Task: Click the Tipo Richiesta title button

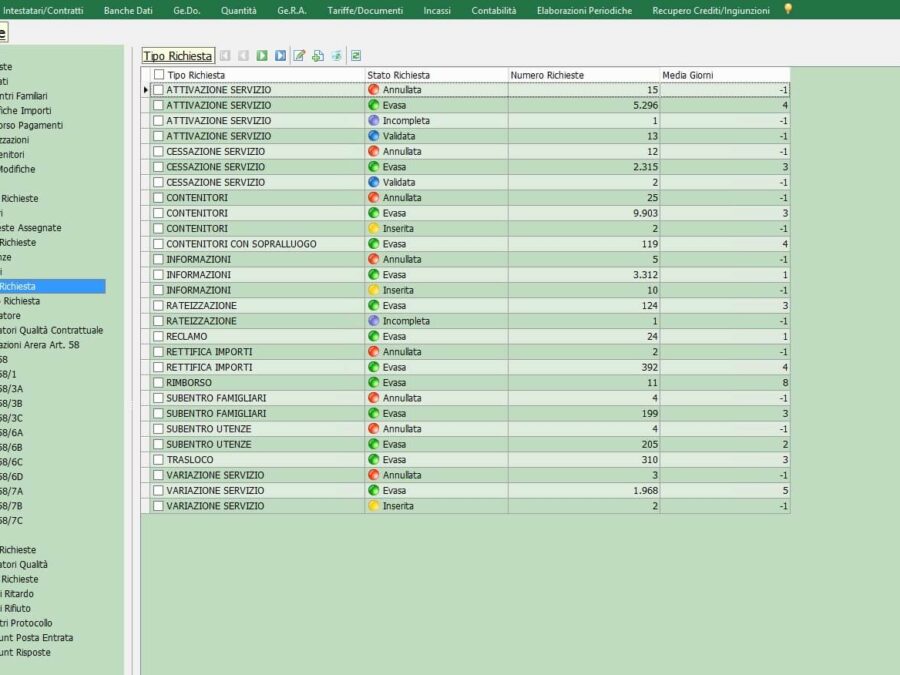Action: [177, 56]
